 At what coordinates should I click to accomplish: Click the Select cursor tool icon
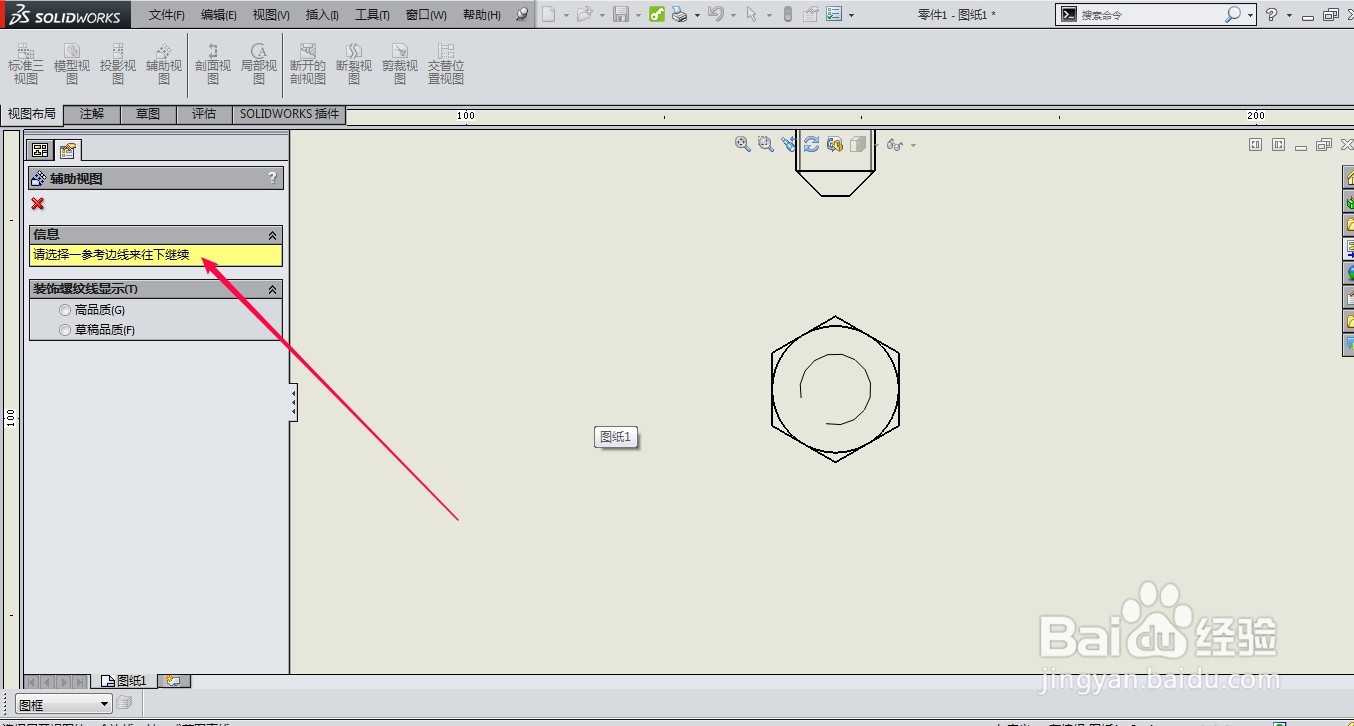(751, 14)
